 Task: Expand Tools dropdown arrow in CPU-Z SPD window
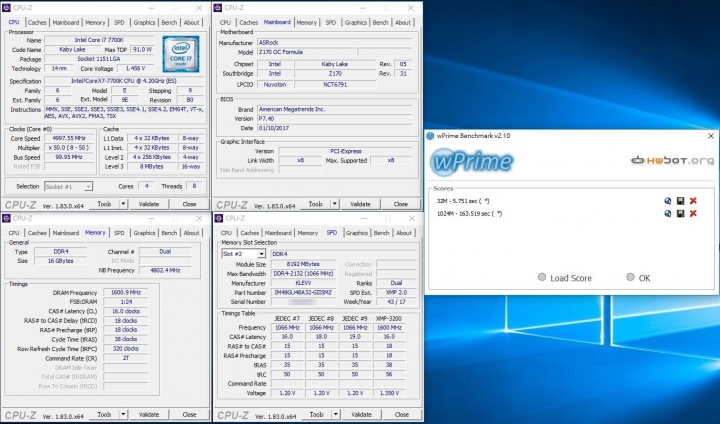point(336,414)
